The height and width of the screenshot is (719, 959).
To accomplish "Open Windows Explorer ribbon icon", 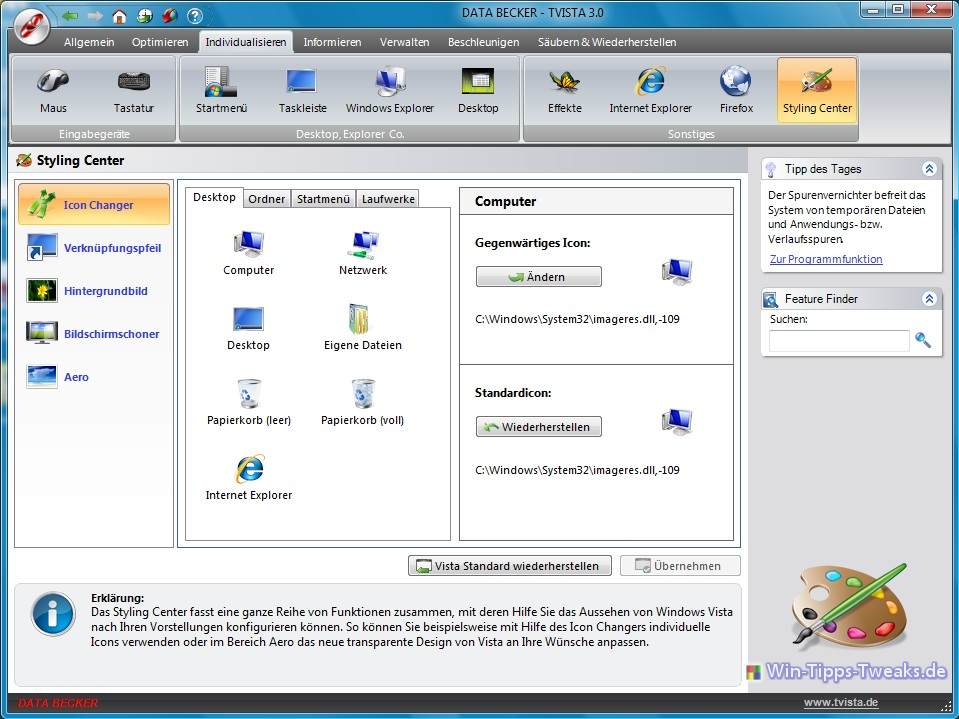I will pyautogui.click(x=390, y=90).
